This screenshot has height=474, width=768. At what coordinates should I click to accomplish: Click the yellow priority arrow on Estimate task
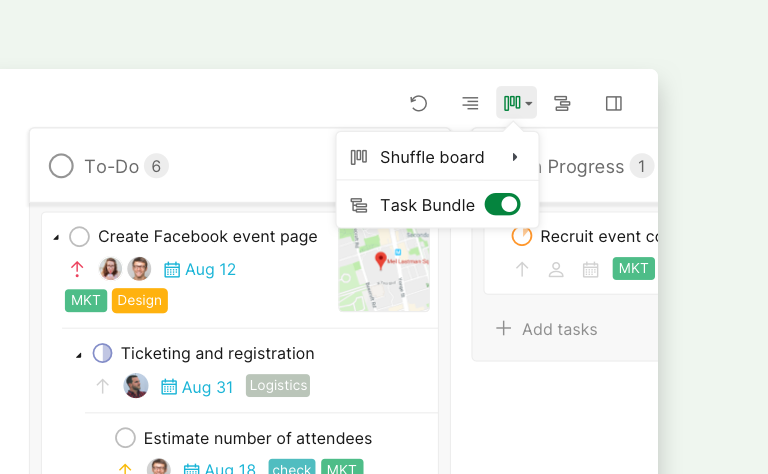pos(125,469)
